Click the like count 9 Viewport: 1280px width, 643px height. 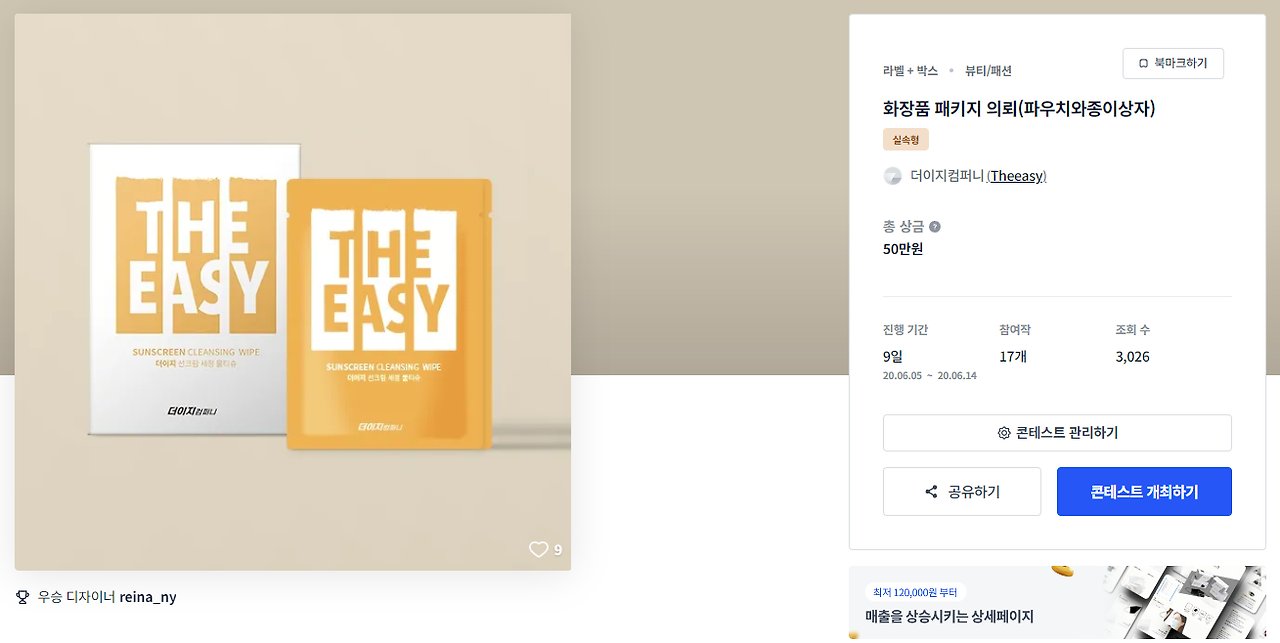558,549
